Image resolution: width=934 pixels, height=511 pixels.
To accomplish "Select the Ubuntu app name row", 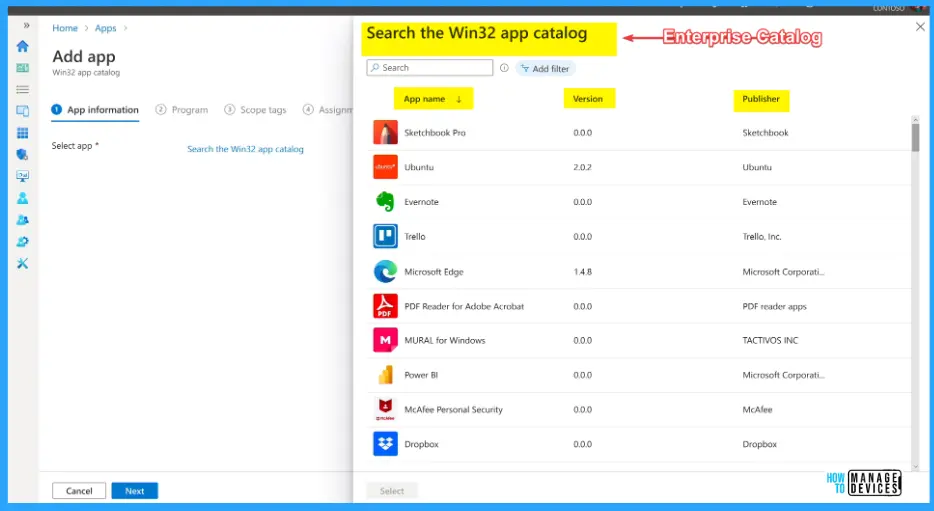I will click(419, 167).
